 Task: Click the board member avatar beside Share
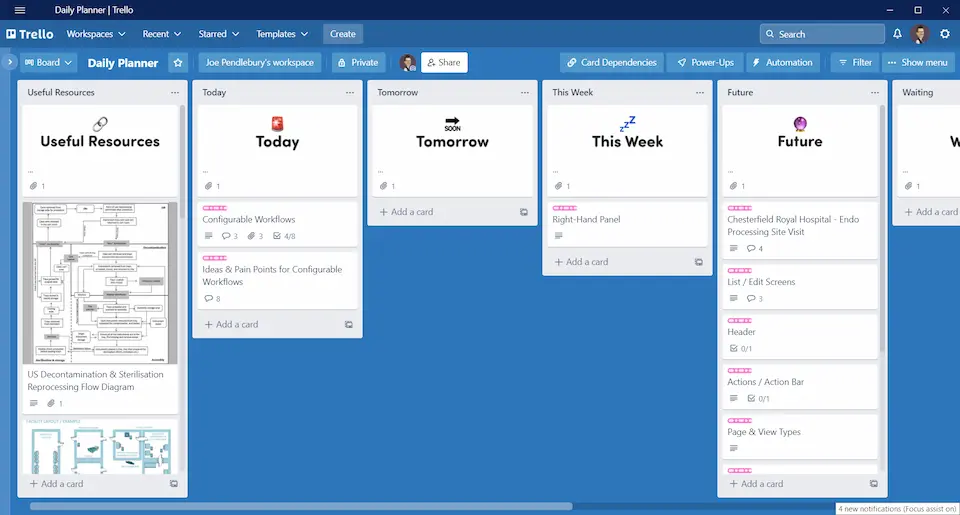click(408, 62)
